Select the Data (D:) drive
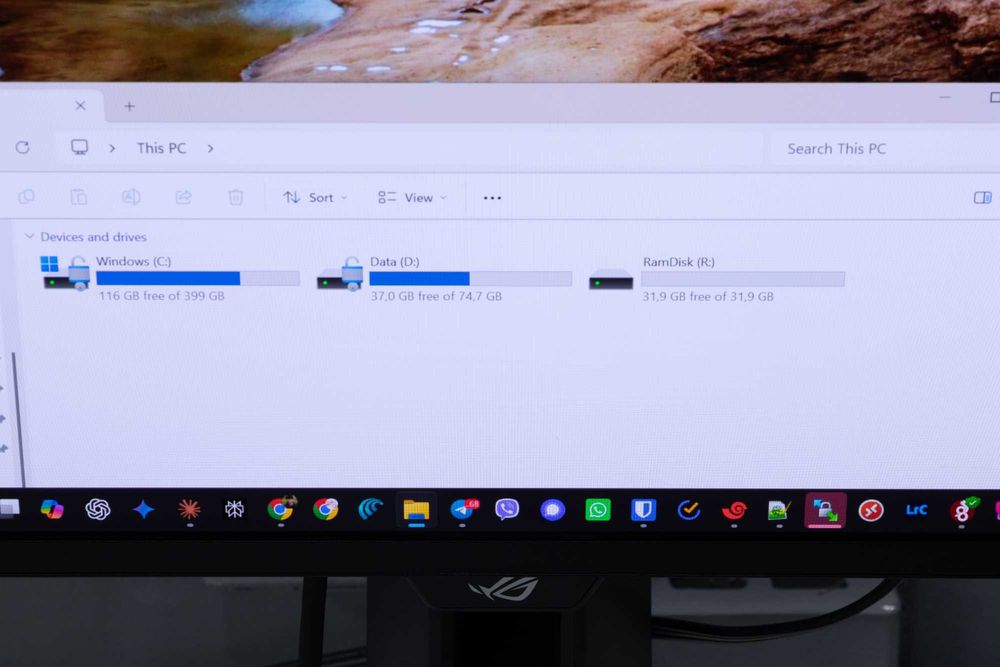This screenshot has height=667, width=1000. pyautogui.click(x=445, y=279)
